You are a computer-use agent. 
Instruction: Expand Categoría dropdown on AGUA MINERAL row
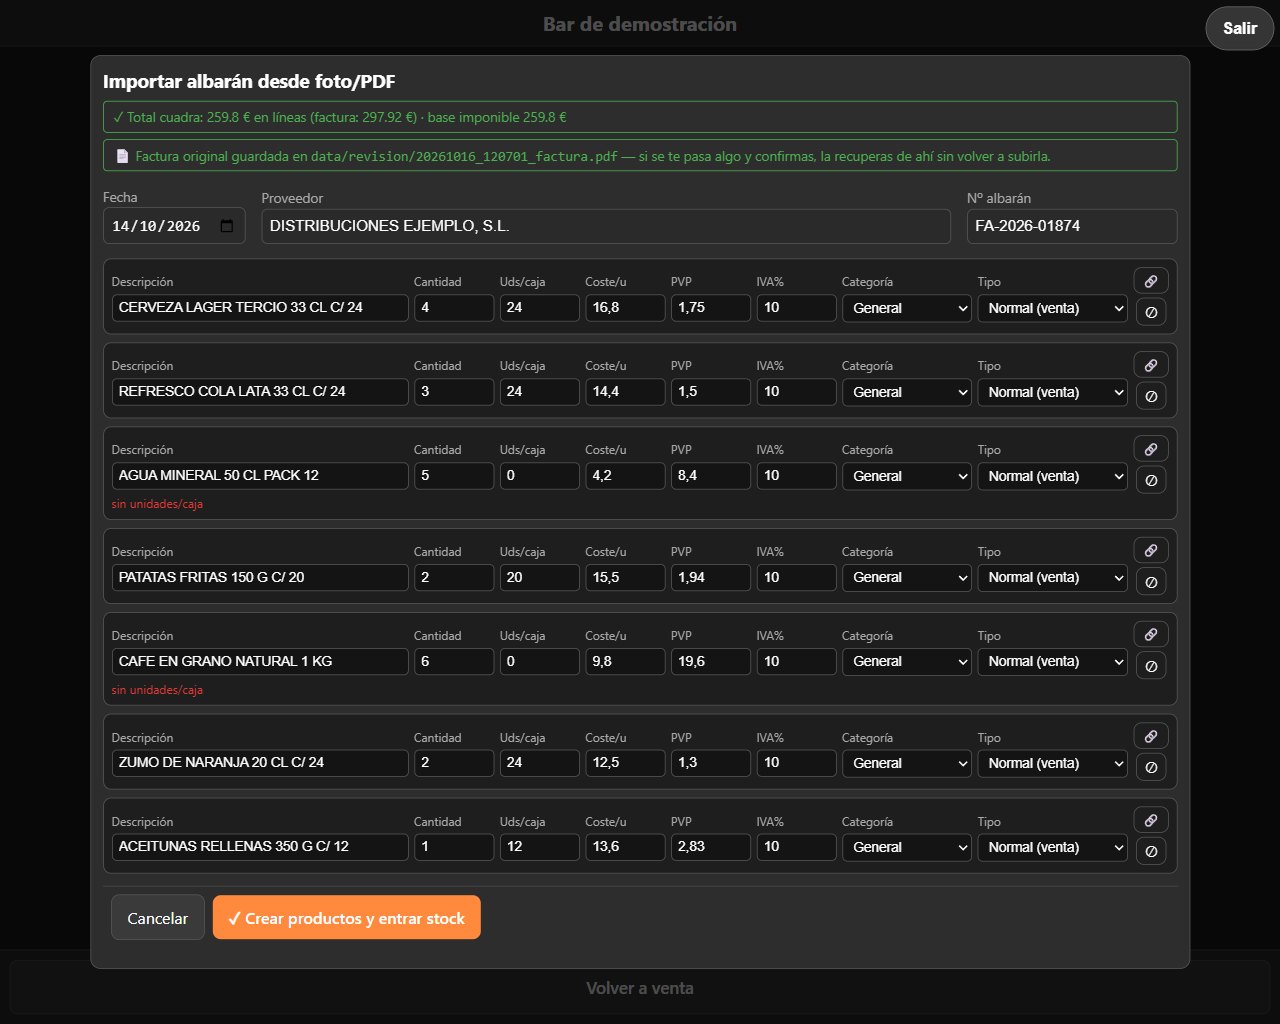[907, 476]
